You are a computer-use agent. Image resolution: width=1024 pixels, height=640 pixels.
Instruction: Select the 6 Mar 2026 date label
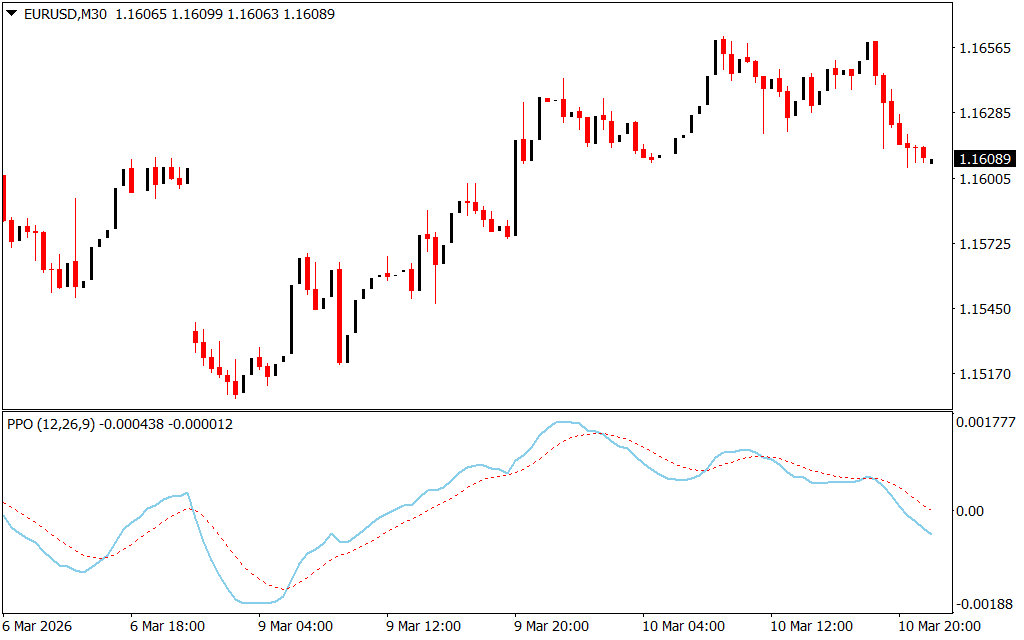point(40,627)
